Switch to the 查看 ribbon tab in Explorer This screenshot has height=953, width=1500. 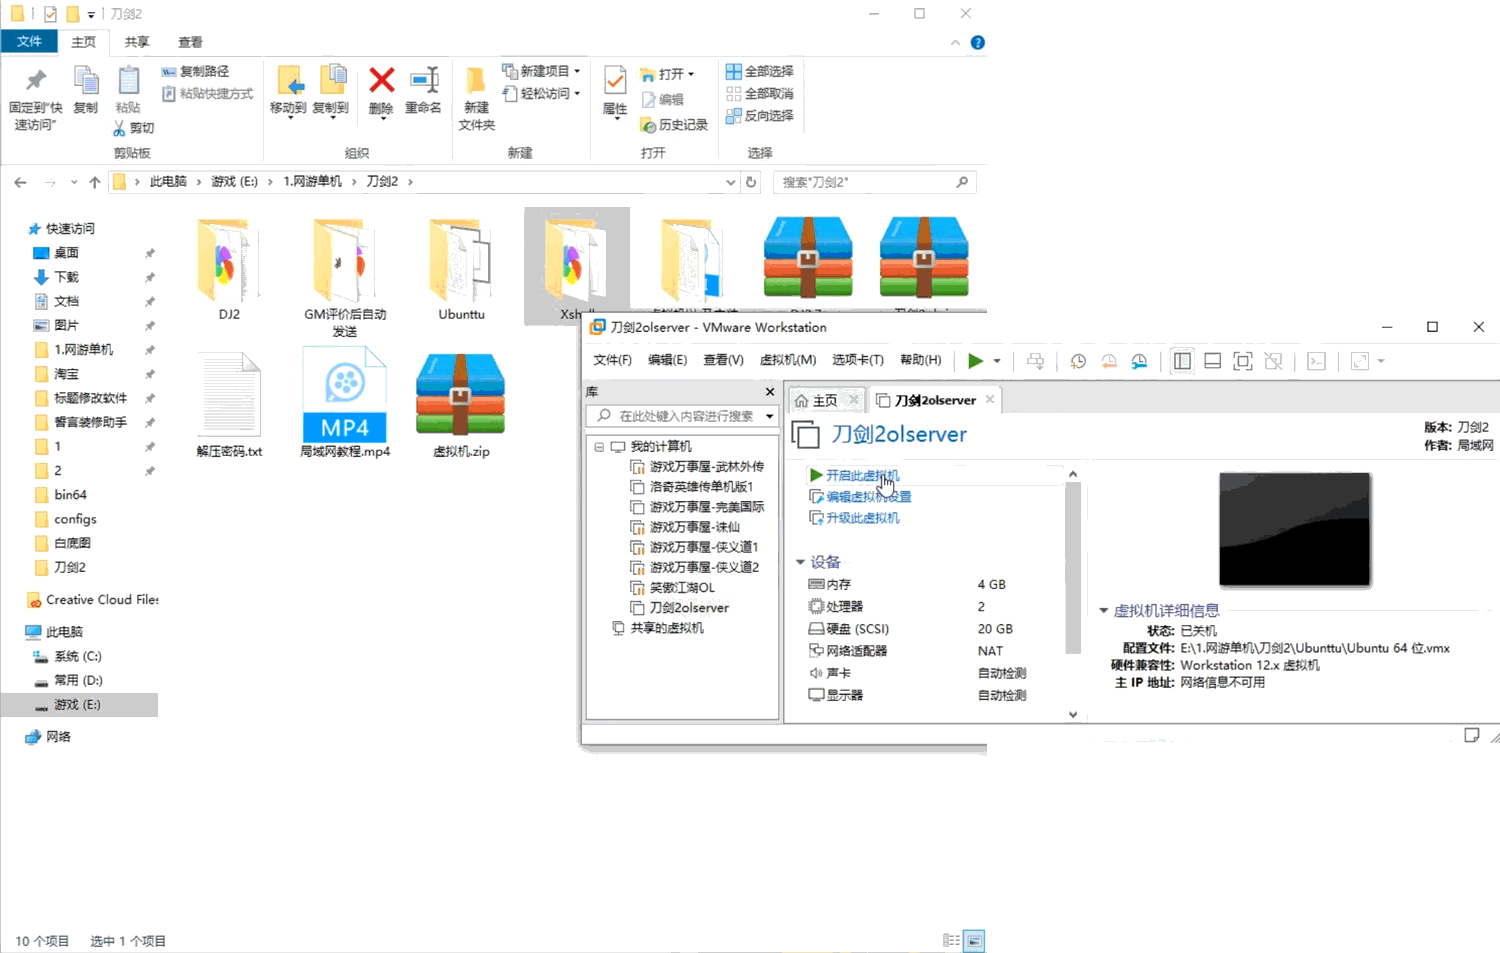pos(190,42)
